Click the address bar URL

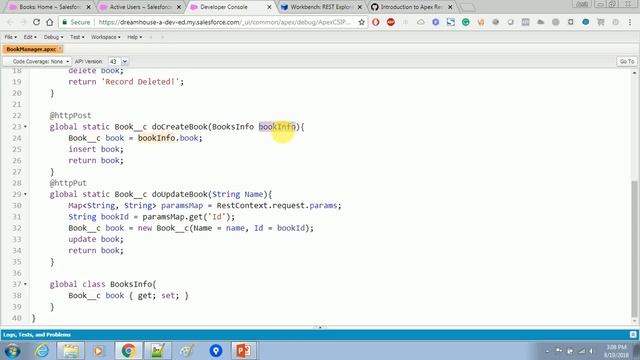[x=224, y=22]
